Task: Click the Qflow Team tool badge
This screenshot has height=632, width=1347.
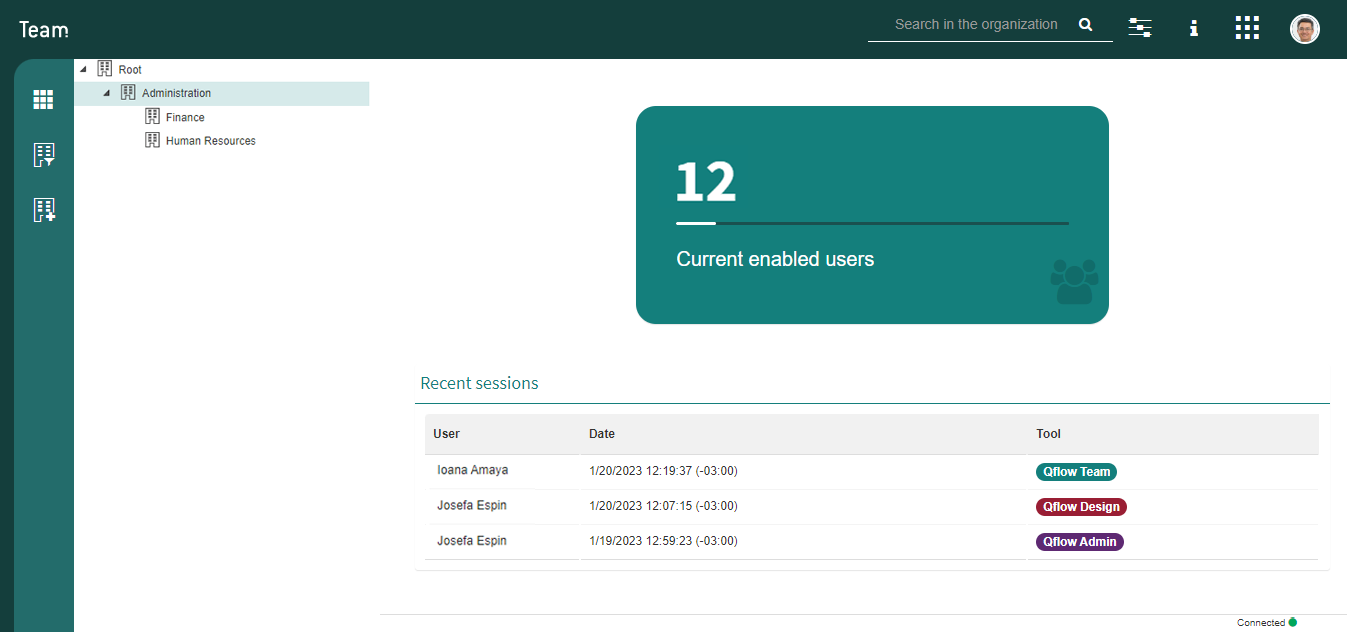Action: click(1076, 472)
